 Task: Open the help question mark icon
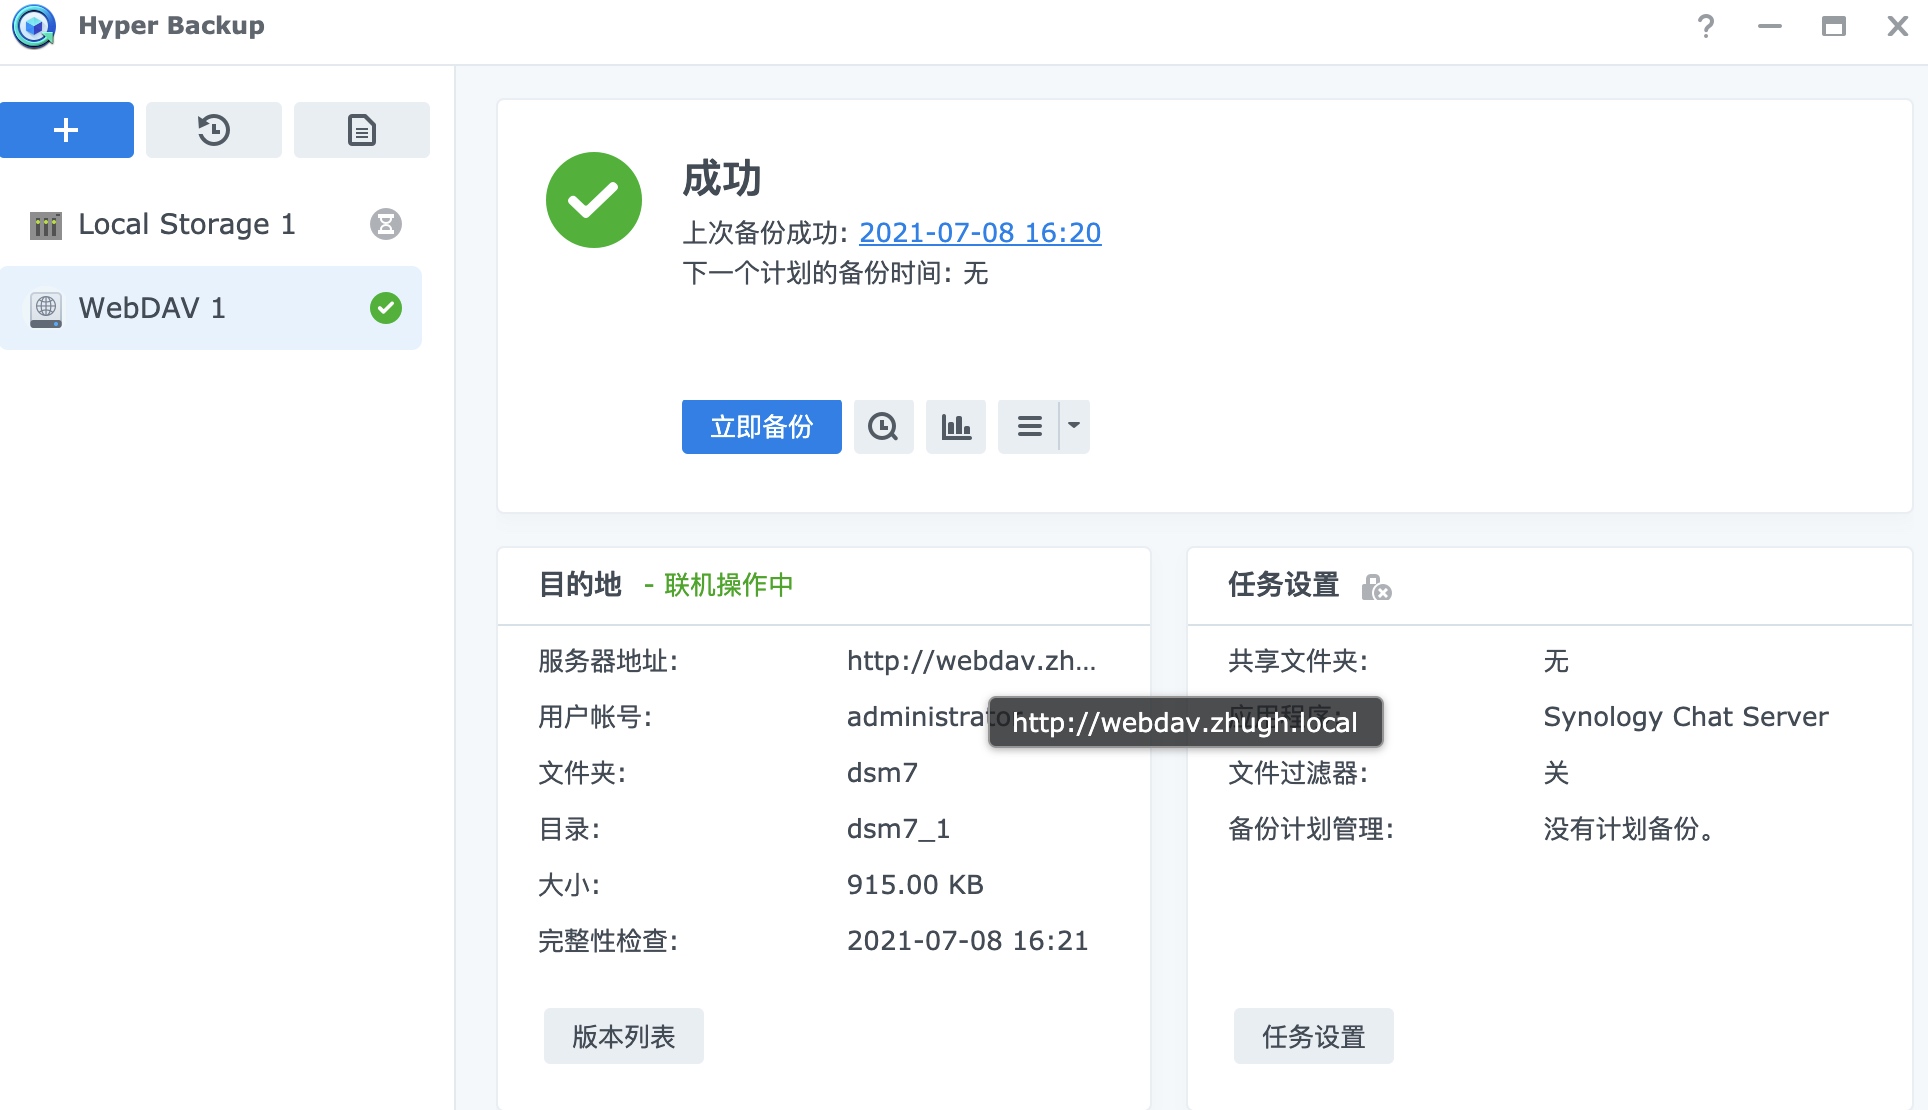[x=1706, y=26]
